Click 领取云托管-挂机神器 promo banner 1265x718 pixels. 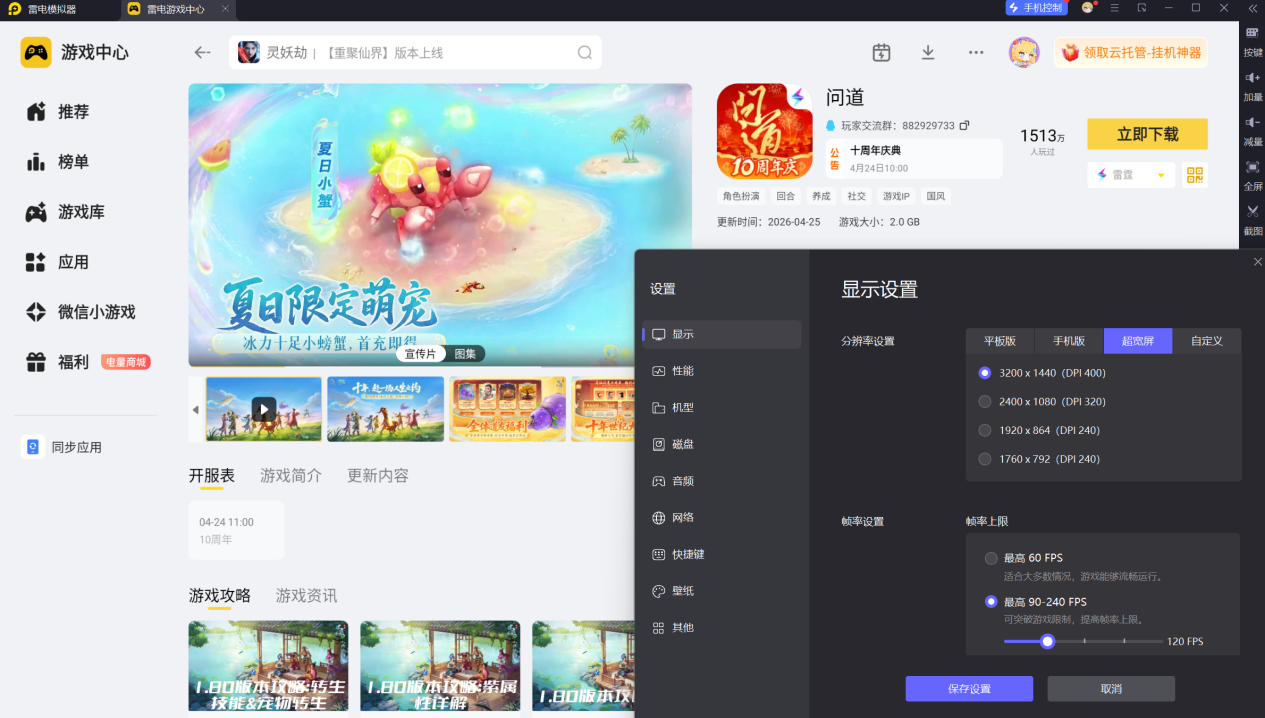point(1130,53)
